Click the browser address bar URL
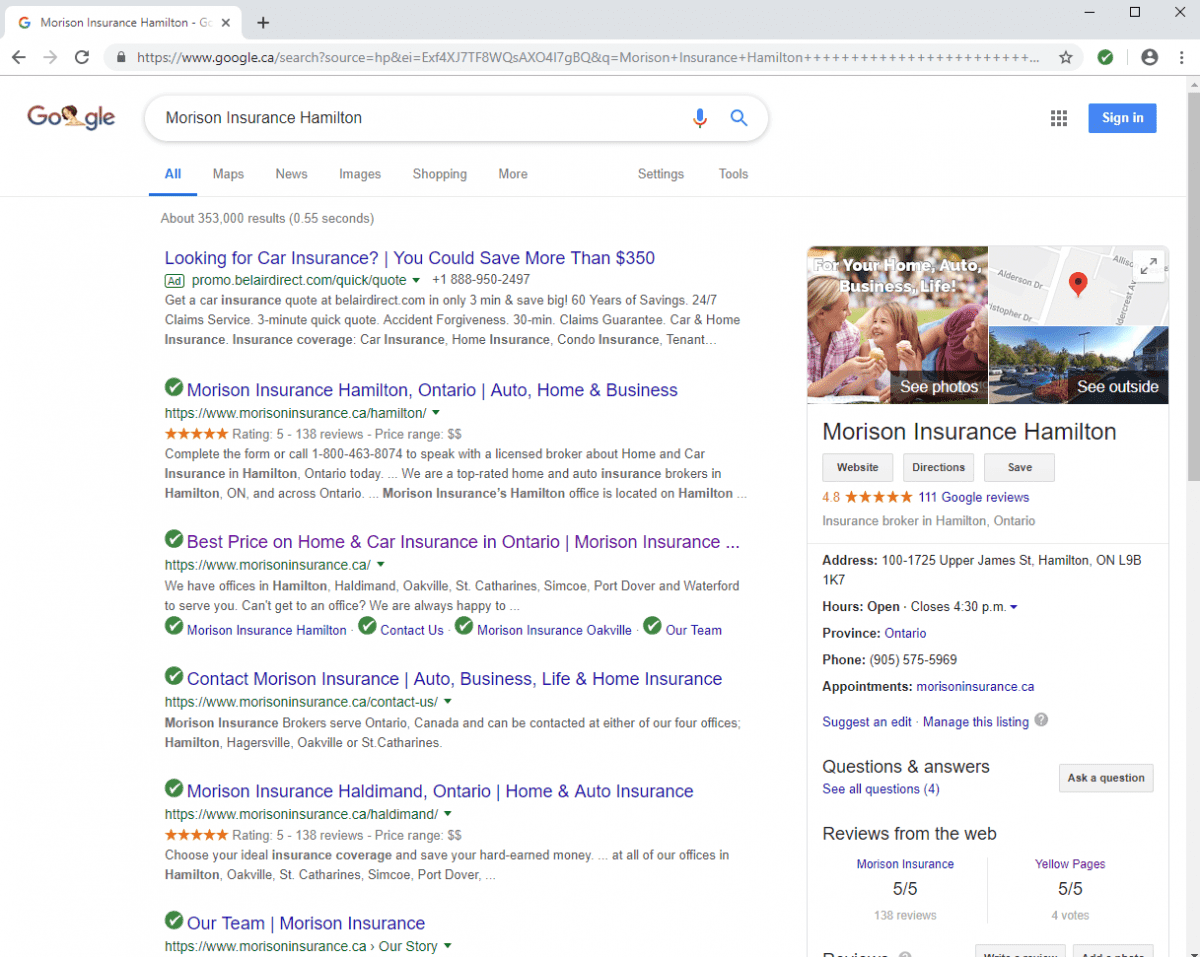Screen dimensions: 1200x957 pyautogui.click(x=588, y=57)
